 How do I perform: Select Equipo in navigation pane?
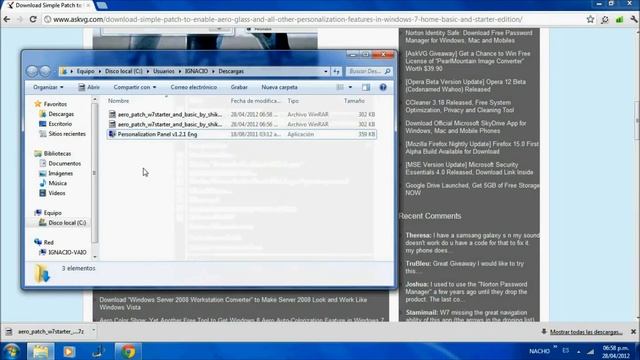pos(48,213)
